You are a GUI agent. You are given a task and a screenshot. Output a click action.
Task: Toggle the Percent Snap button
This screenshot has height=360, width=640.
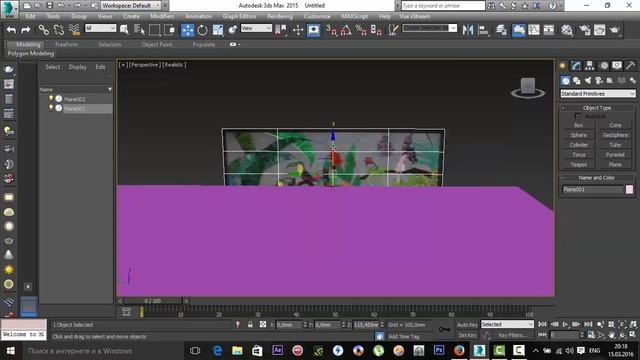(361, 30)
